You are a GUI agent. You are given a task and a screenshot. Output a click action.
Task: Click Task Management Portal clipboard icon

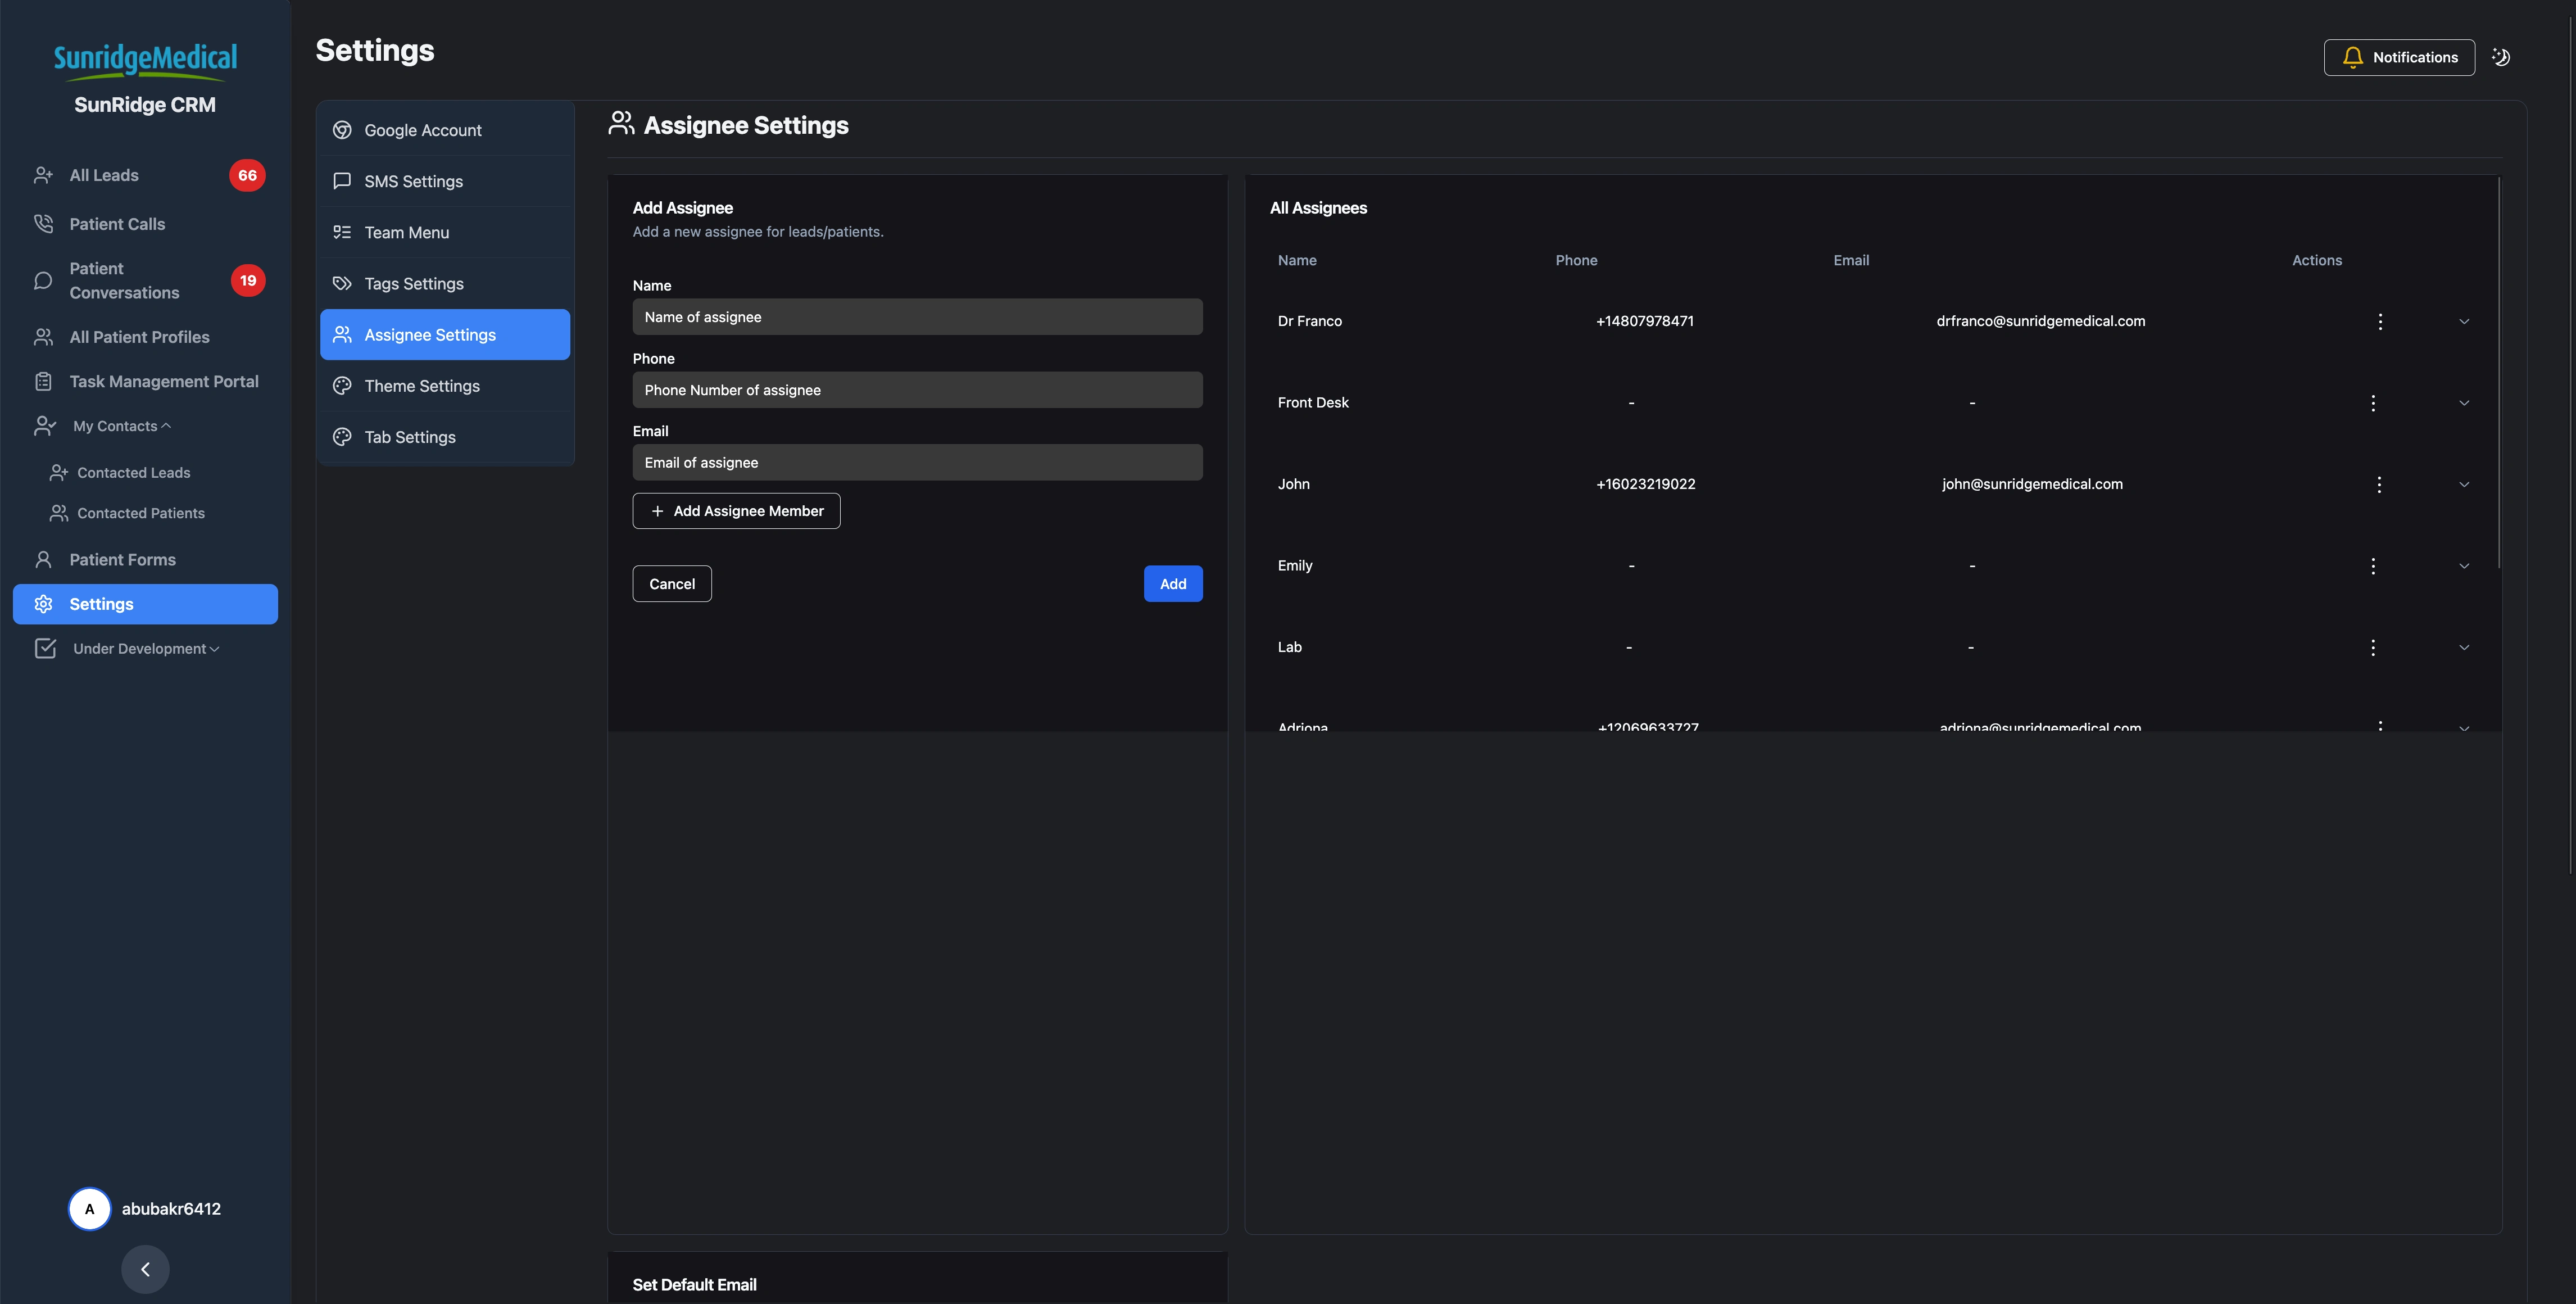(43, 381)
